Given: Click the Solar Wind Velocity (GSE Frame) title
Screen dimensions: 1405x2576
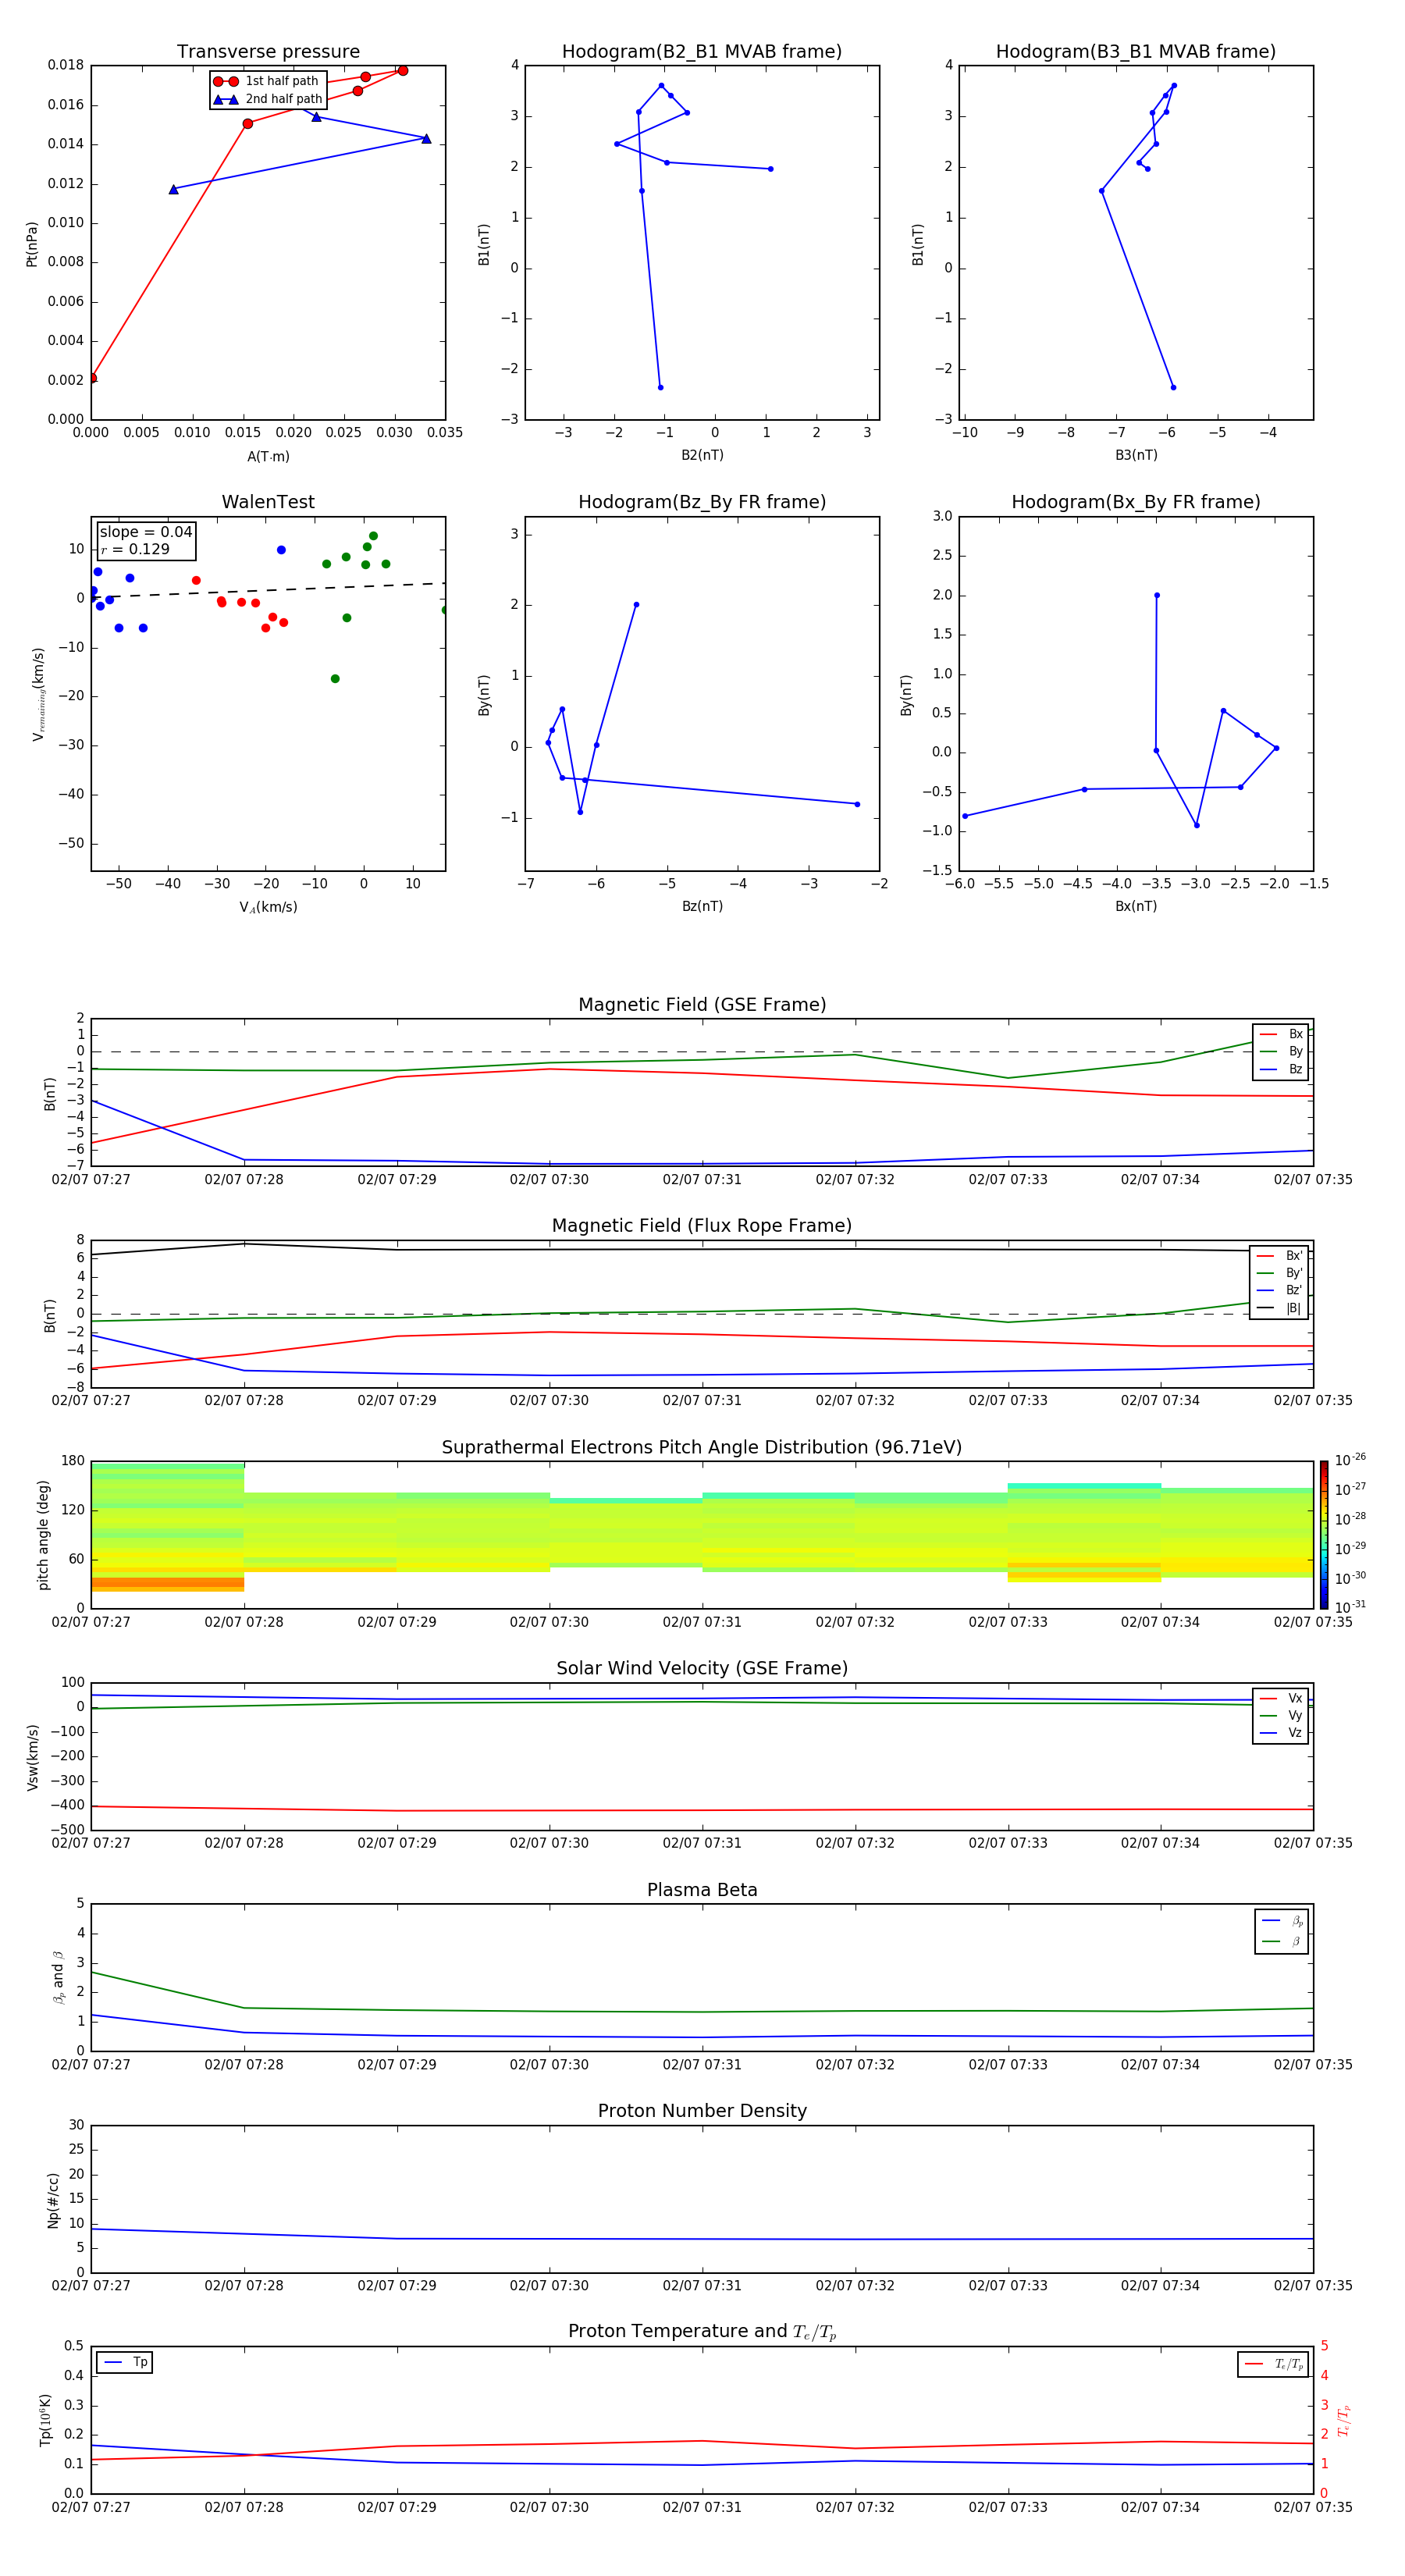Looking at the screenshot, I should tap(702, 1669).
